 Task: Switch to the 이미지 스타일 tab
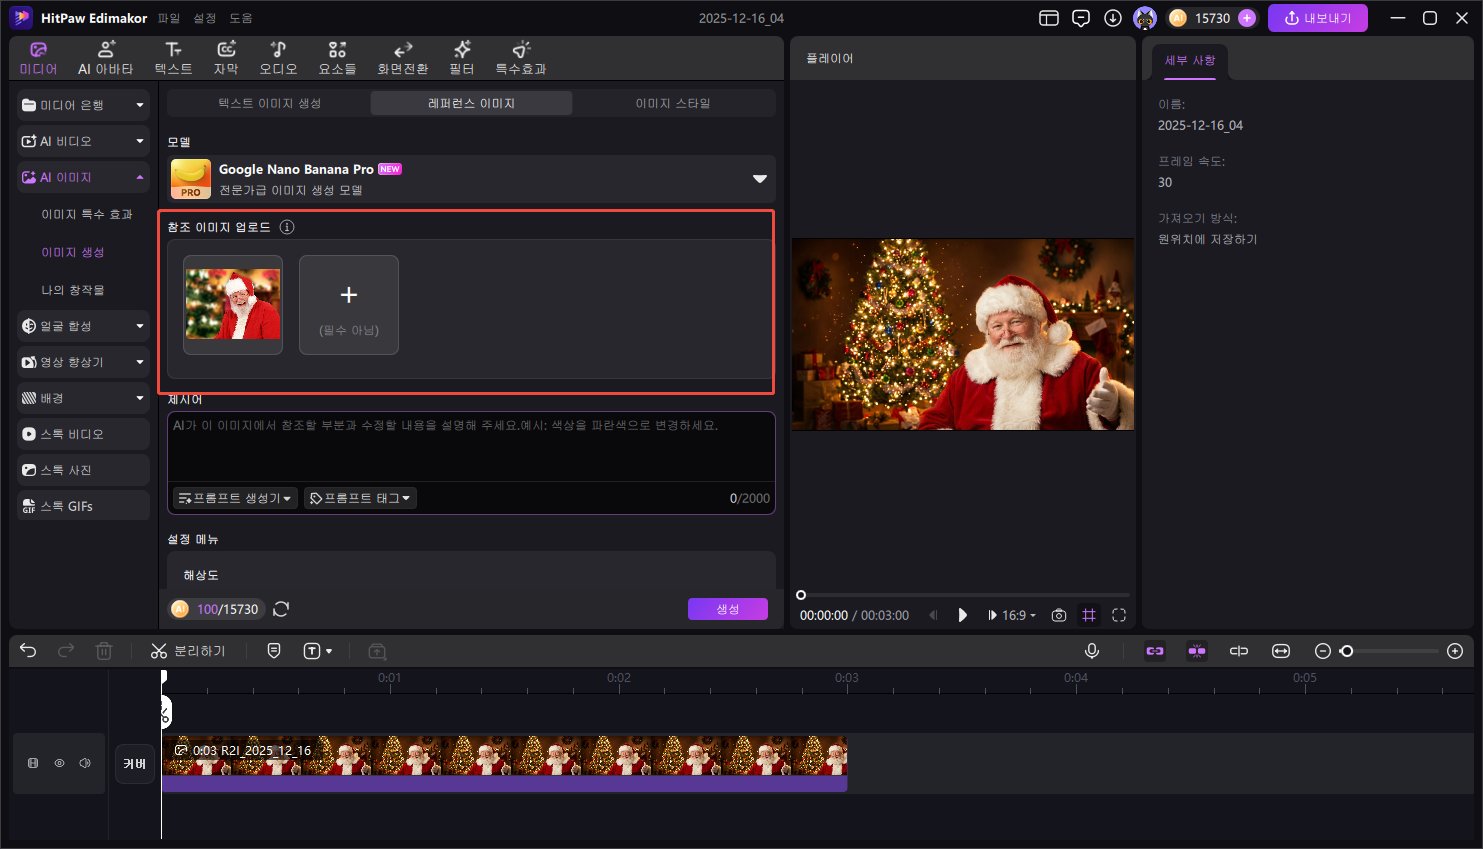coord(672,103)
